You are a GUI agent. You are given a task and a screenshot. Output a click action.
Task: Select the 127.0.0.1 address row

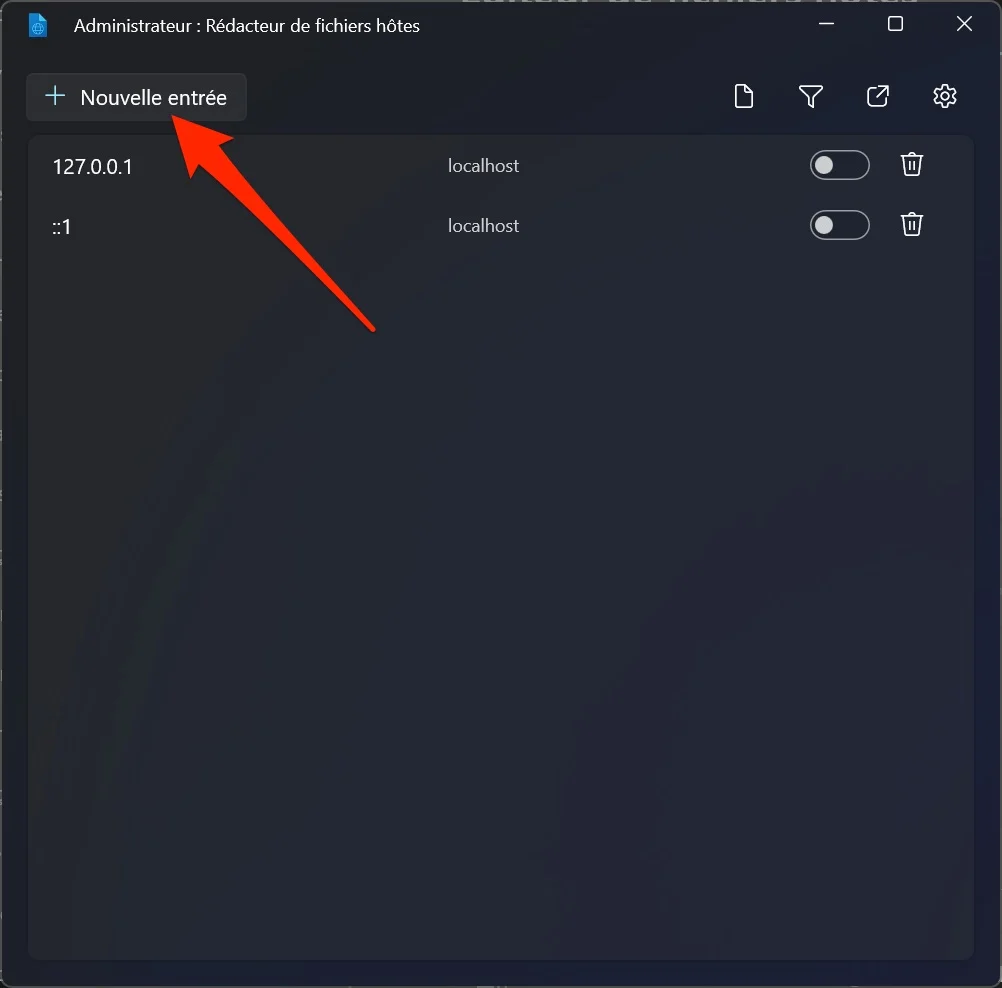click(501, 166)
